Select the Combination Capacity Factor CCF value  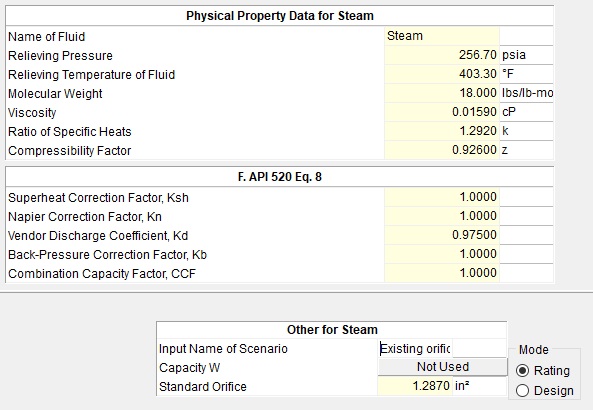click(442, 273)
